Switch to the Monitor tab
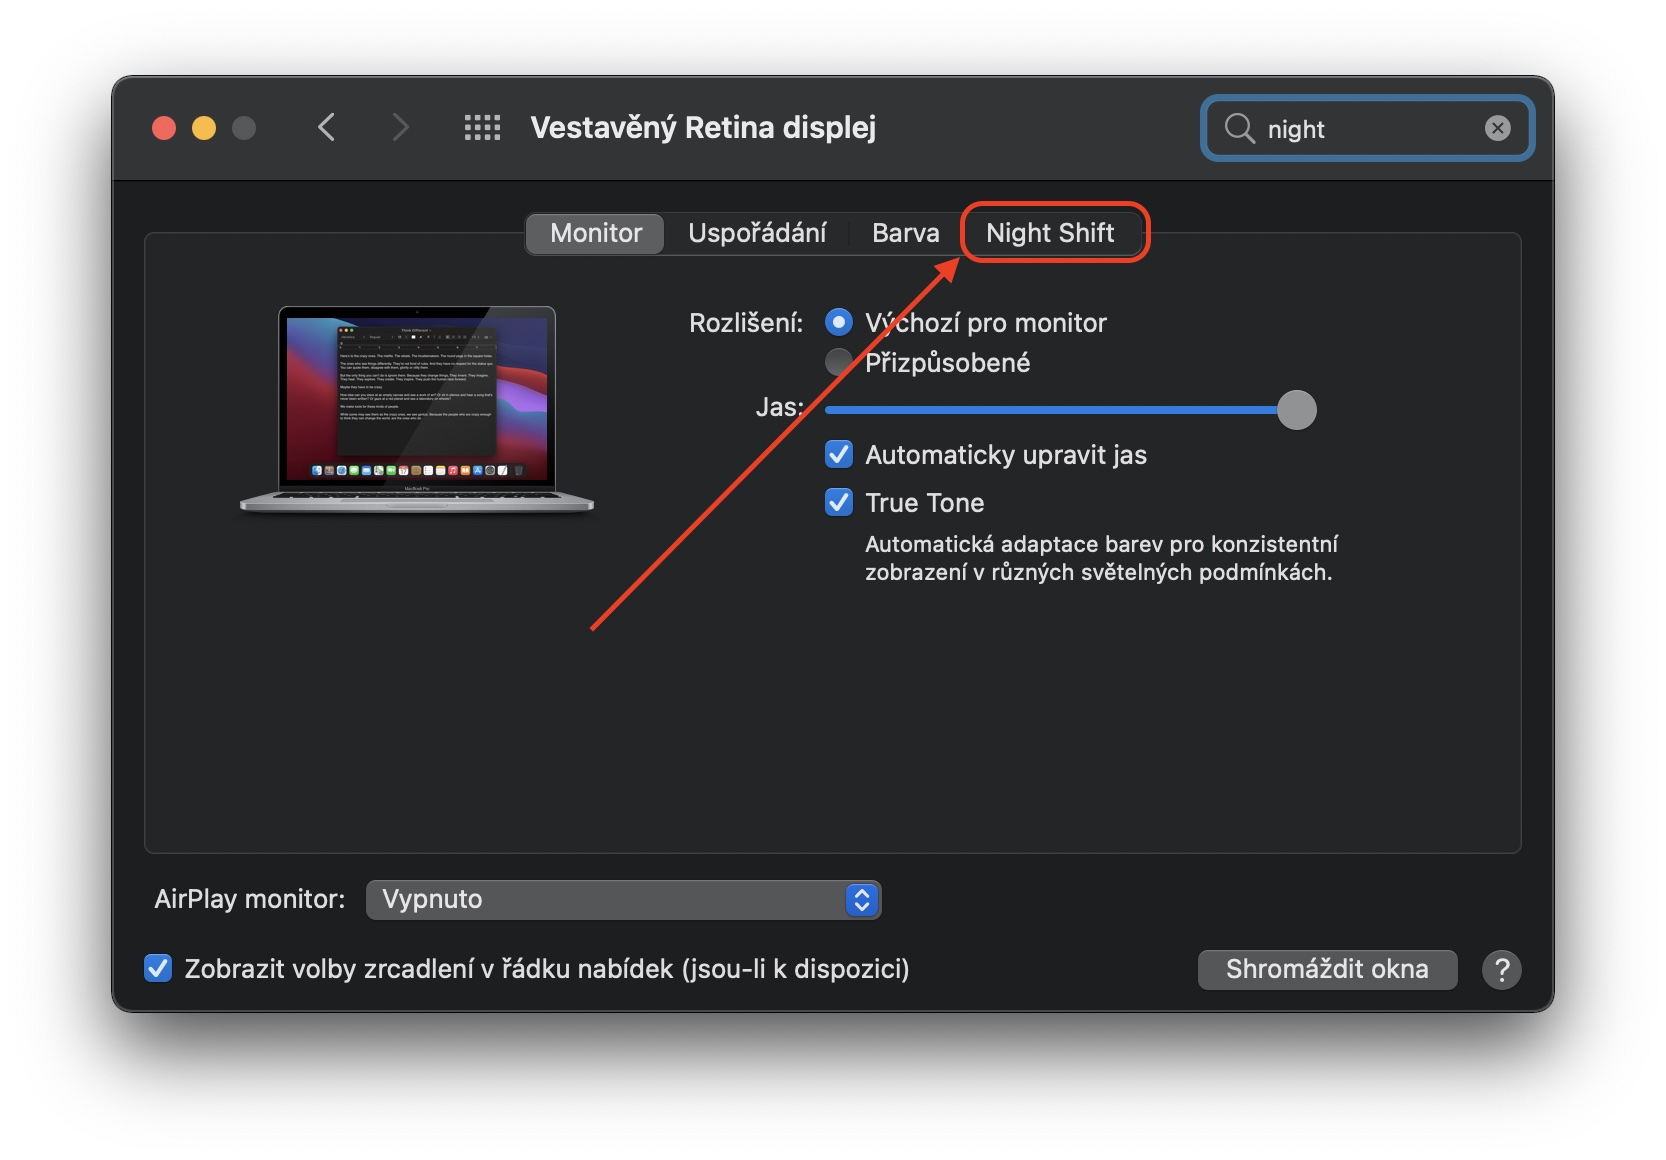Screen dimensions: 1666x1160 tap(596, 233)
